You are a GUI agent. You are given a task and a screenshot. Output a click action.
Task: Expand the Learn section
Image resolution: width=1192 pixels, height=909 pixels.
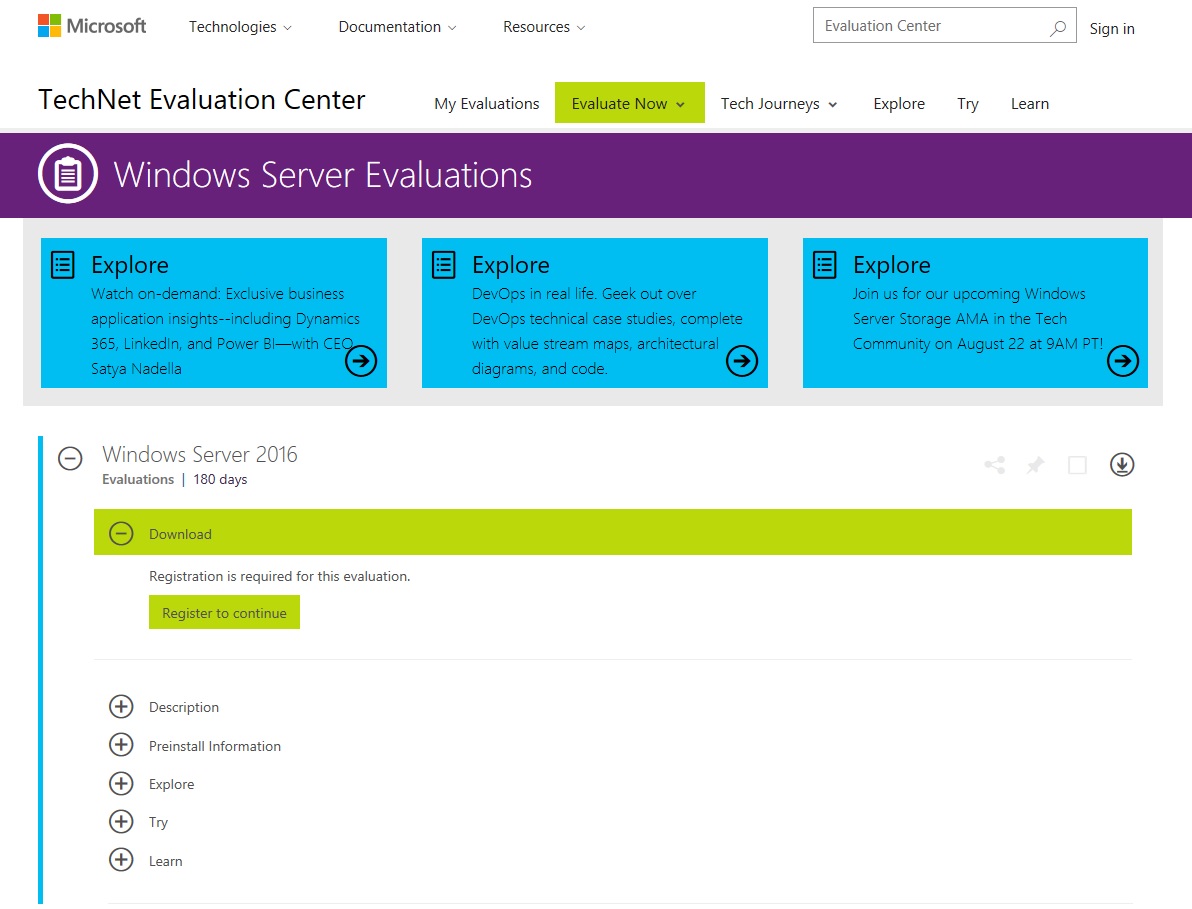121,860
